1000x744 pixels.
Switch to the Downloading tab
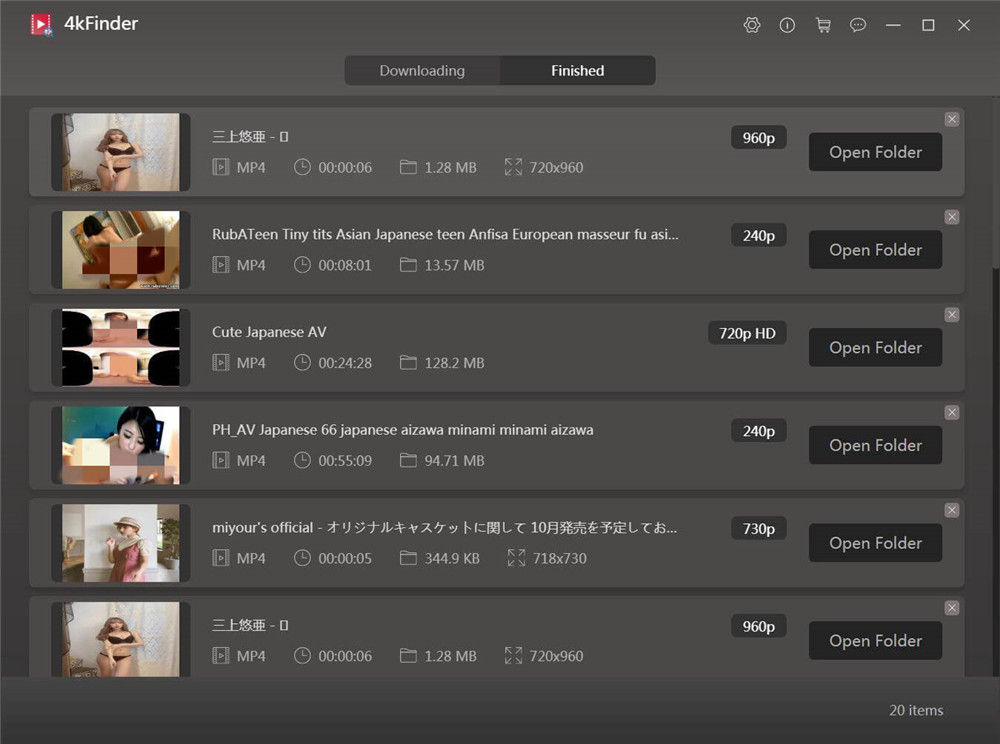(x=421, y=70)
